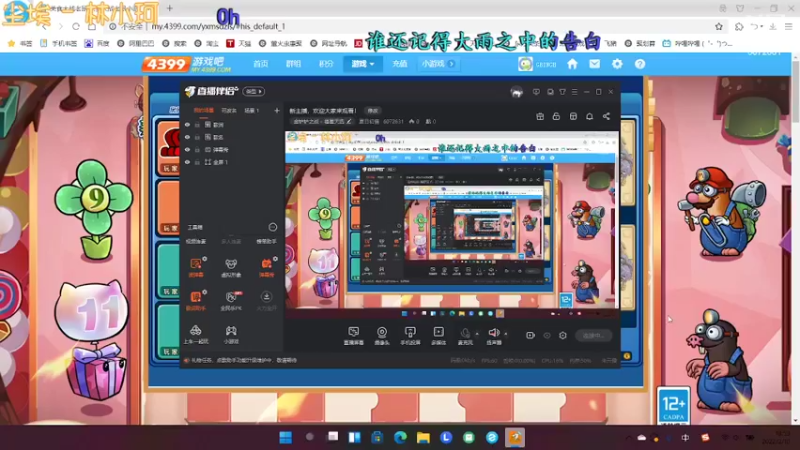
Task: Lock the 弹幕秀 source layer
Action: click(x=197, y=149)
